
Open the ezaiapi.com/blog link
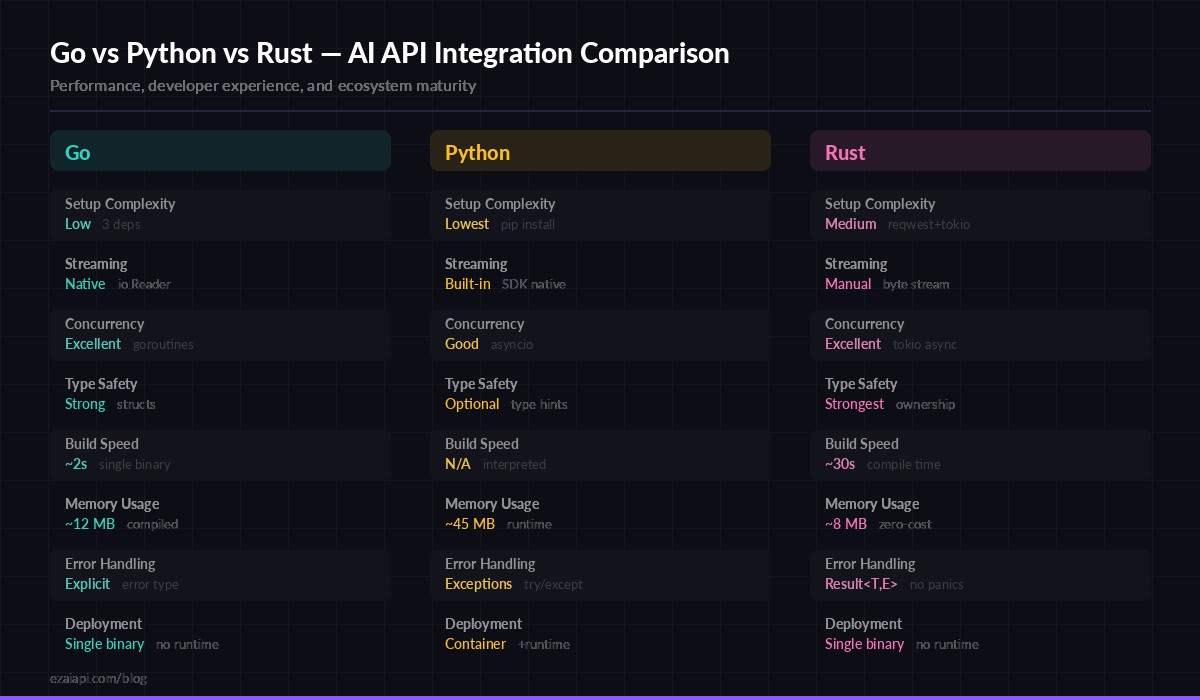click(x=98, y=678)
